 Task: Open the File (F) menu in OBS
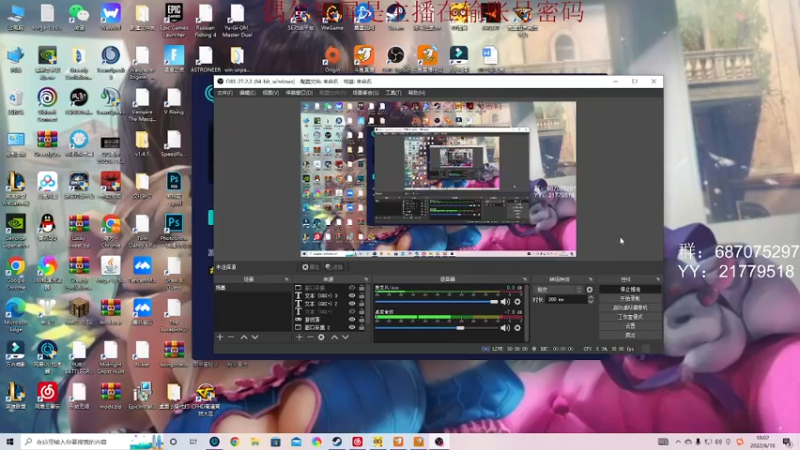click(x=224, y=93)
